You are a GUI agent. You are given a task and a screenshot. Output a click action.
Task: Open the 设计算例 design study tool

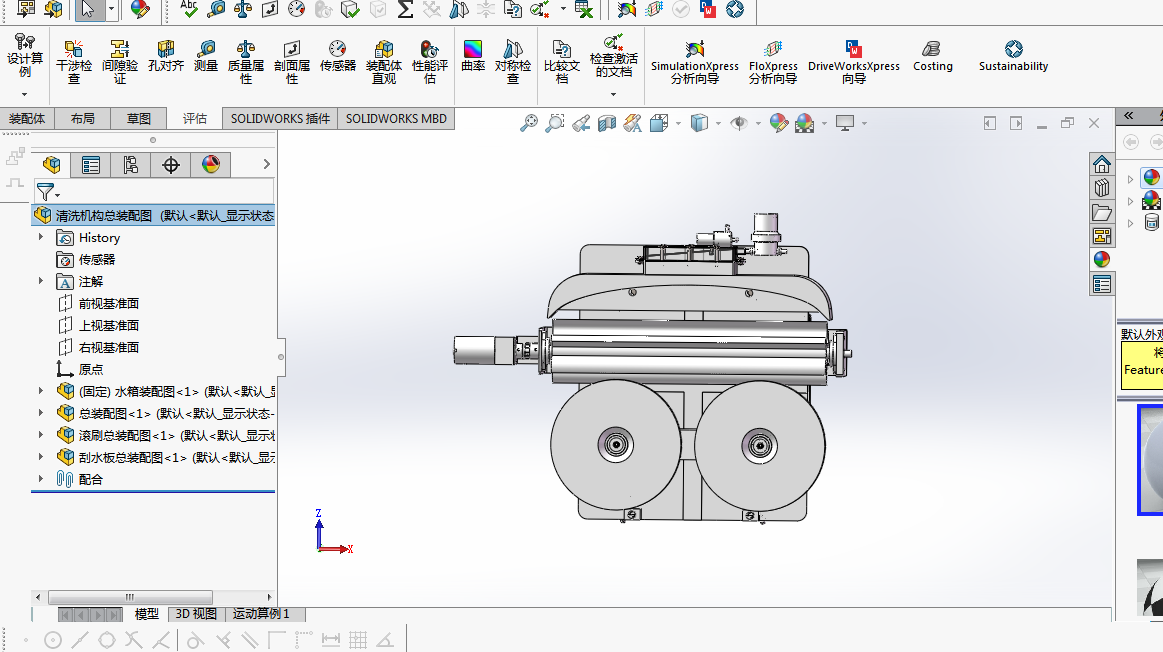tap(24, 56)
